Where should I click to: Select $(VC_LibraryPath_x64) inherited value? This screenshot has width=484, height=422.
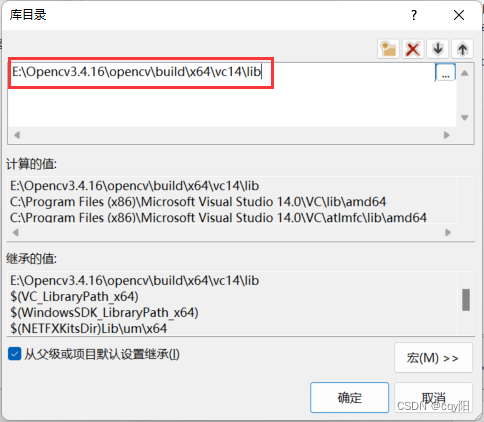(x=74, y=297)
